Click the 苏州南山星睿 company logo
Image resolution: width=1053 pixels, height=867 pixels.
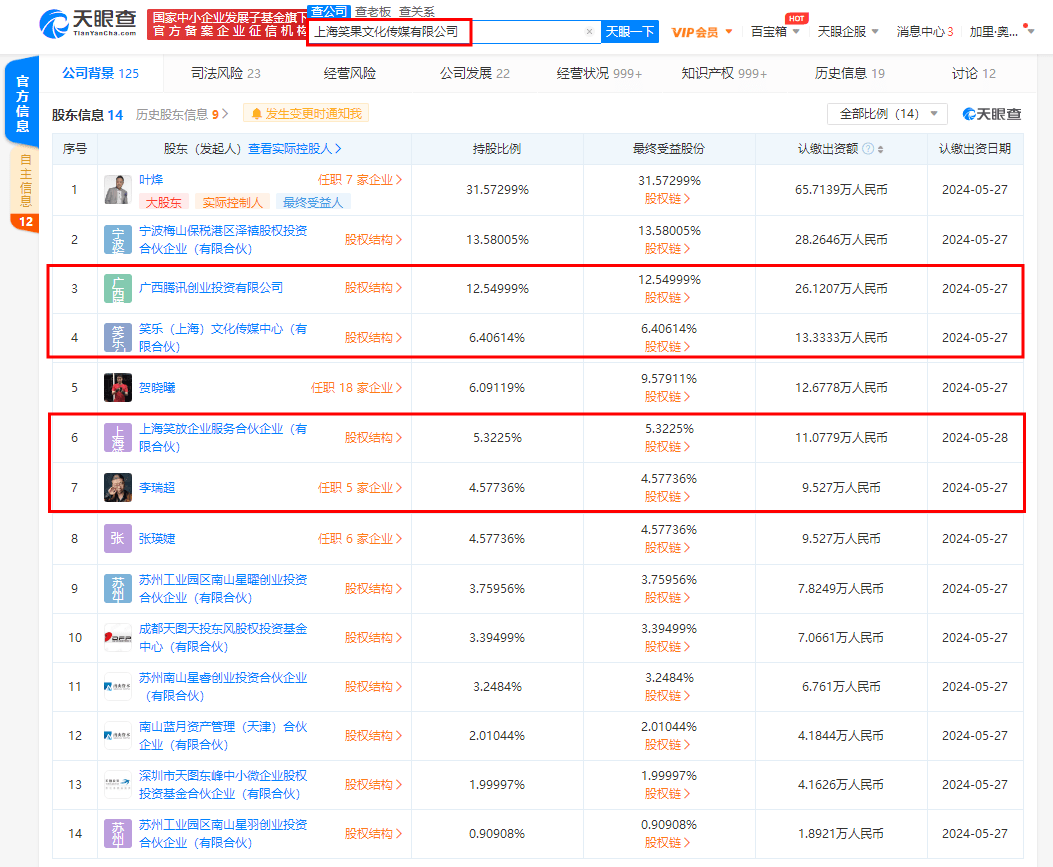tap(118, 687)
